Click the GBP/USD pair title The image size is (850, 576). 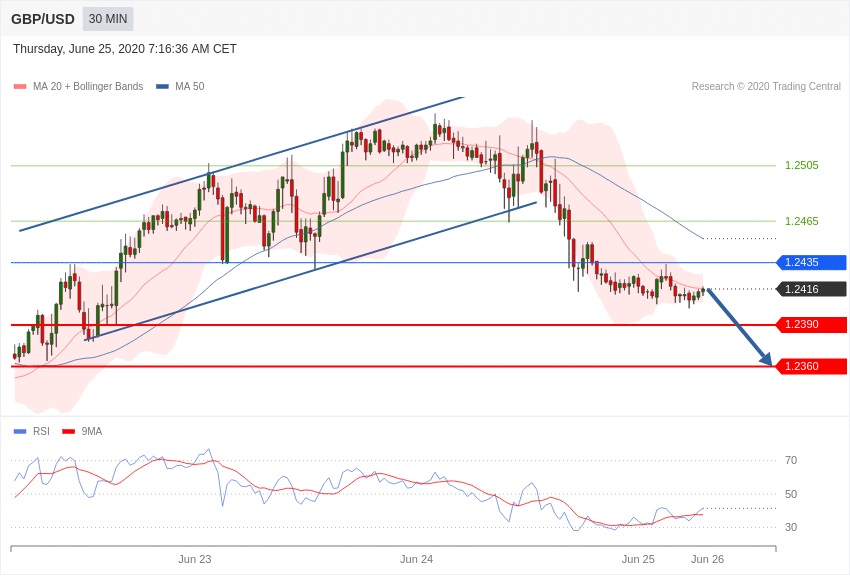pyautogui.click(x=43, y=19)
